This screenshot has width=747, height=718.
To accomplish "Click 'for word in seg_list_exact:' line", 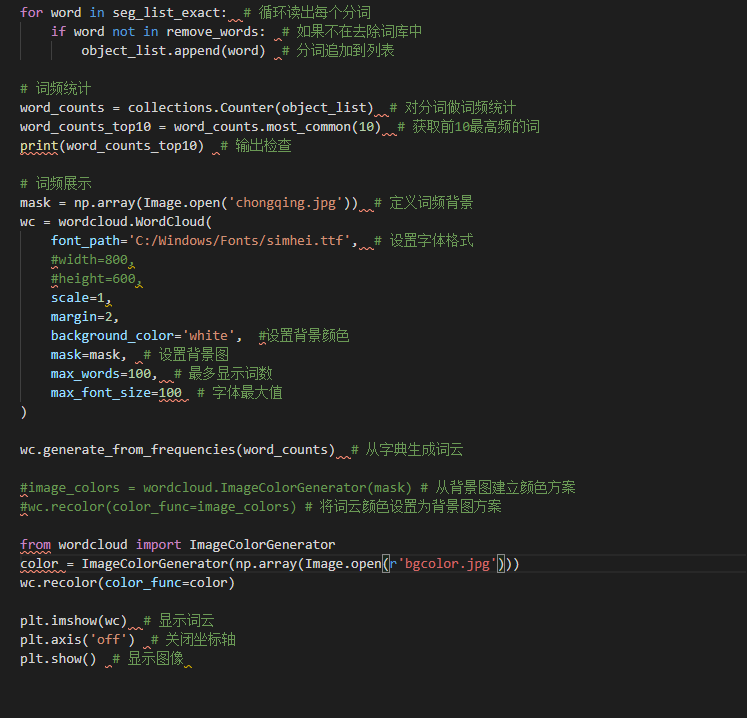I will [123, 12].
